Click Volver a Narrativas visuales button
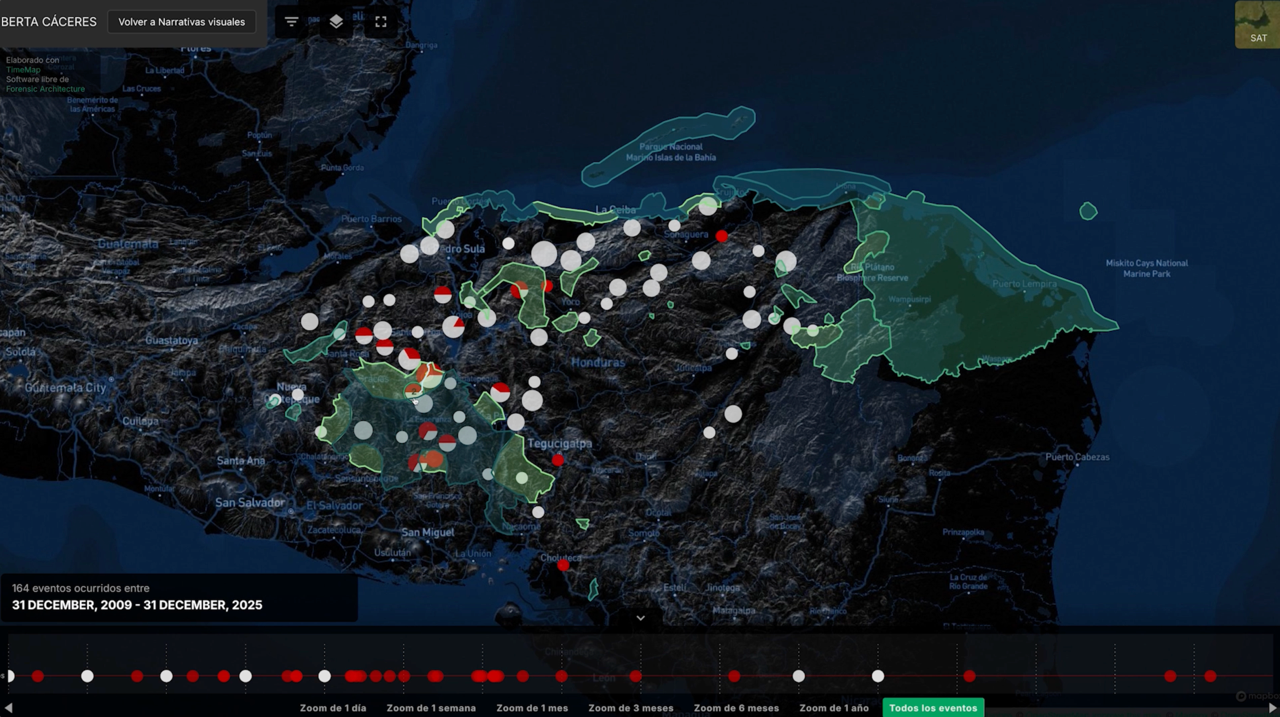1280x717 pixels. (182, 22)
